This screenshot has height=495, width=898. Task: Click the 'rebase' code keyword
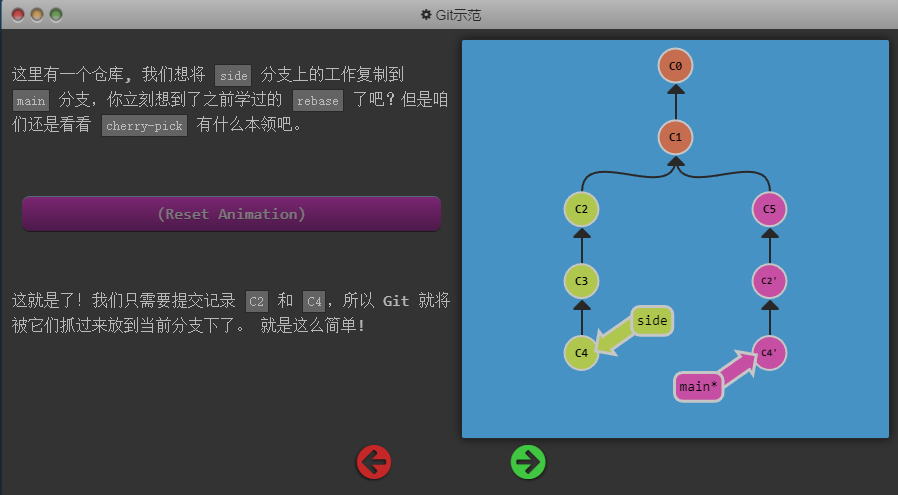(318, 100)
